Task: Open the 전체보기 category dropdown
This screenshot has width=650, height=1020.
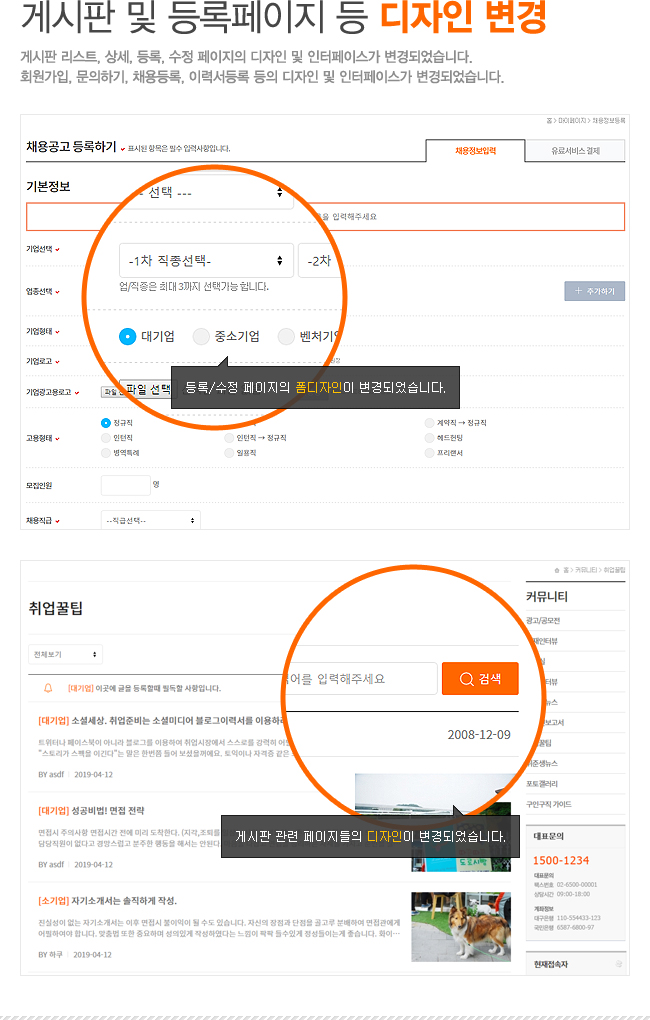Action: [65, 654]
